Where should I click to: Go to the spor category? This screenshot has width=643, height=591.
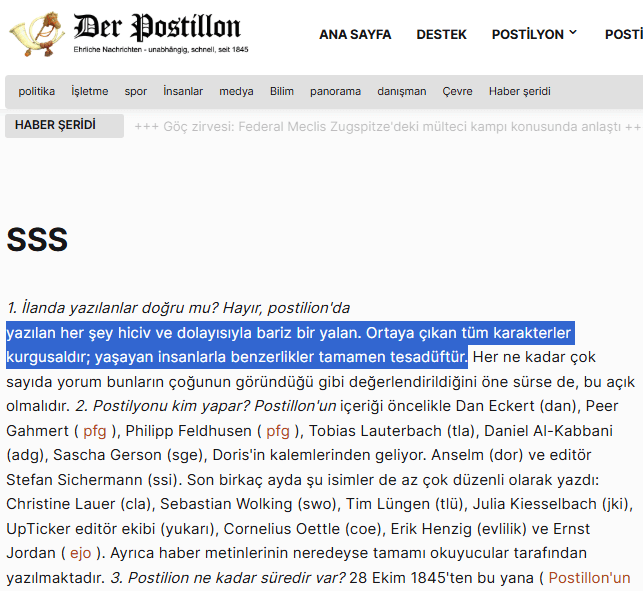[x=136, y=91]
